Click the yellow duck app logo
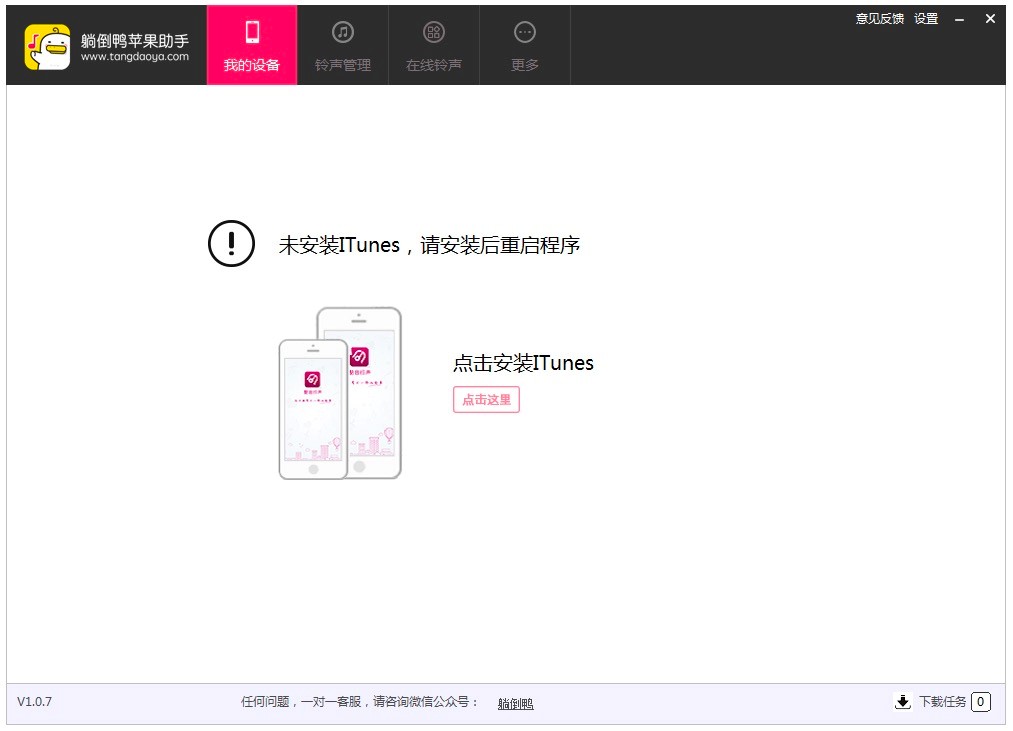 click(x=47, y=47)
